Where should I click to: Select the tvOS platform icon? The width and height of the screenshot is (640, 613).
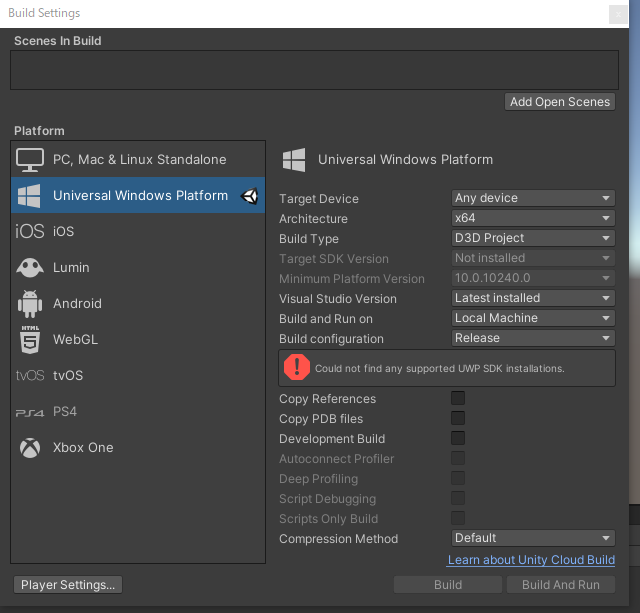(30, 375)
